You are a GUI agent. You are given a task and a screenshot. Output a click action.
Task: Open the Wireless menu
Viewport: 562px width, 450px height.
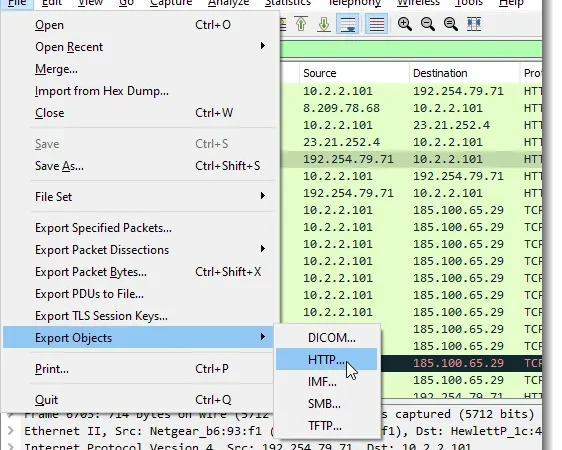click(x=418, y=3)
